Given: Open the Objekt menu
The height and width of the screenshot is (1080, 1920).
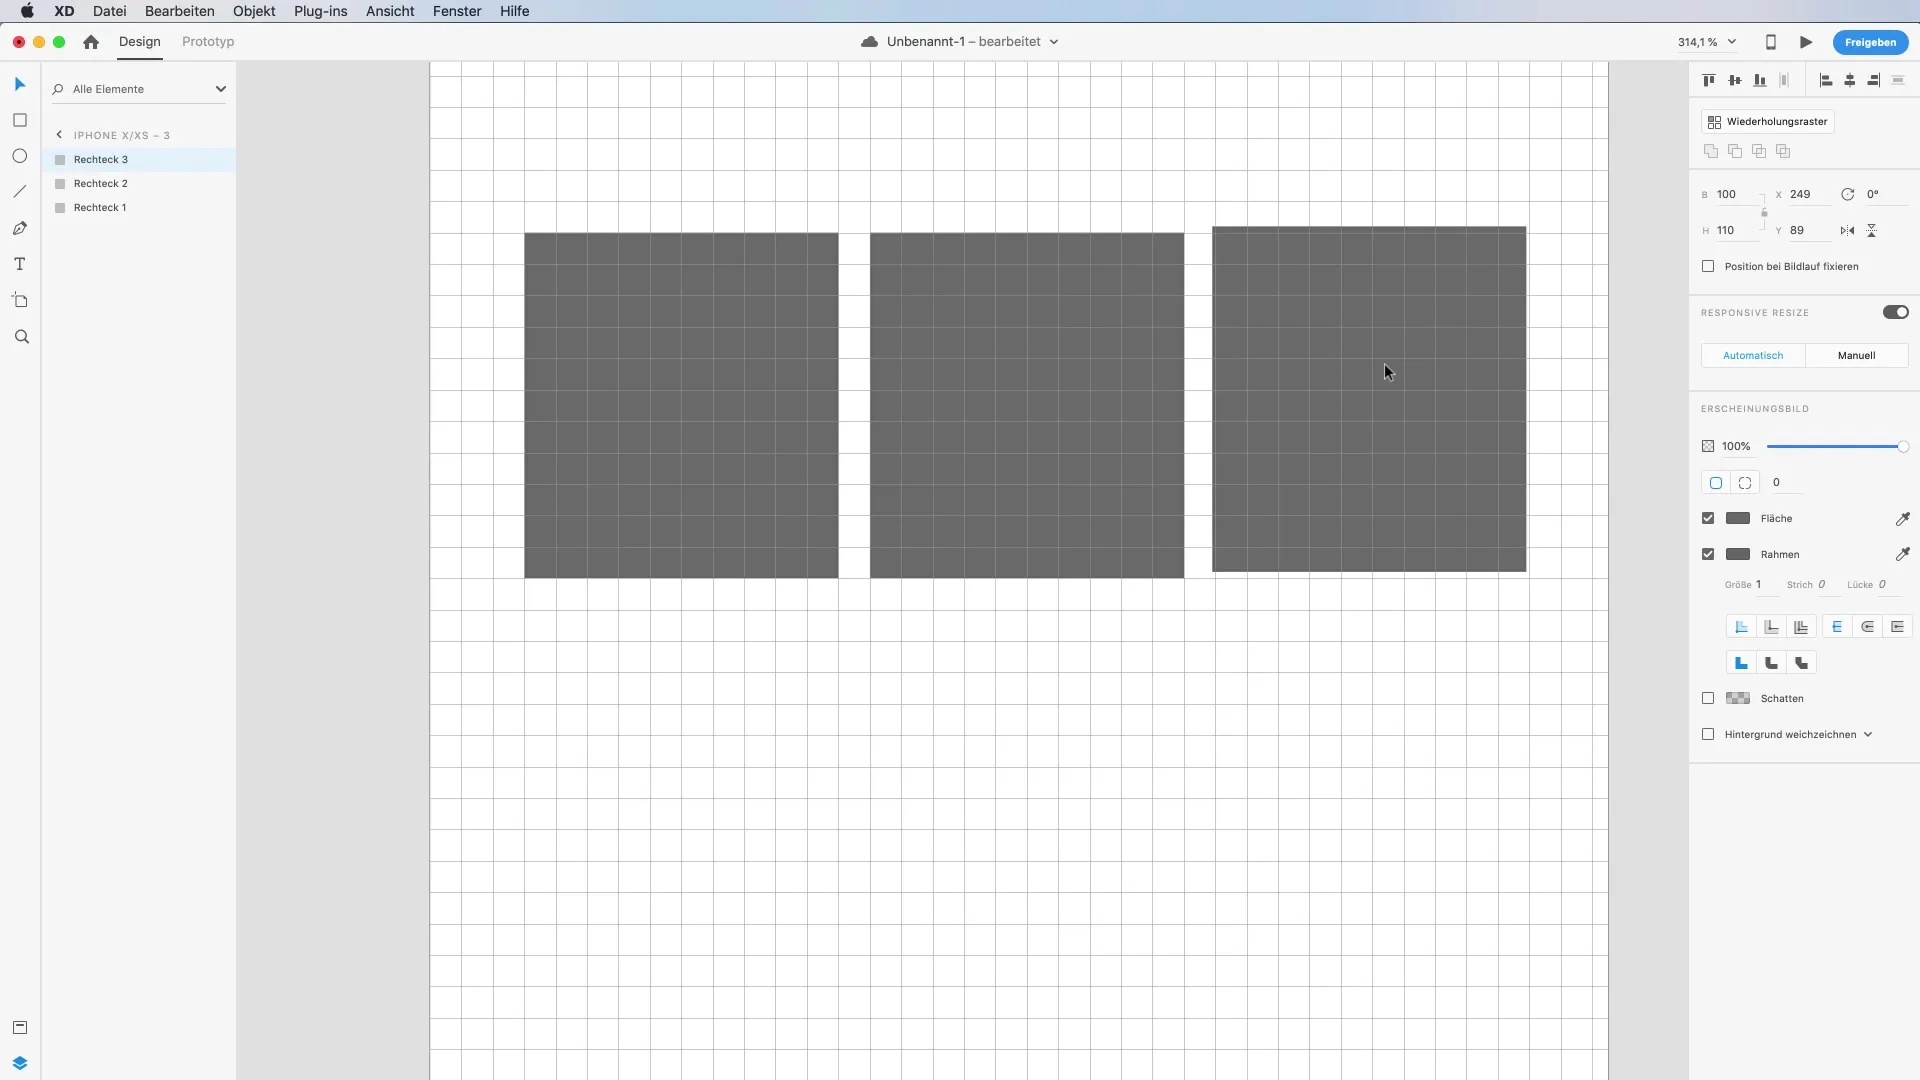Looking at the screenshot, I should click(254, 11).
